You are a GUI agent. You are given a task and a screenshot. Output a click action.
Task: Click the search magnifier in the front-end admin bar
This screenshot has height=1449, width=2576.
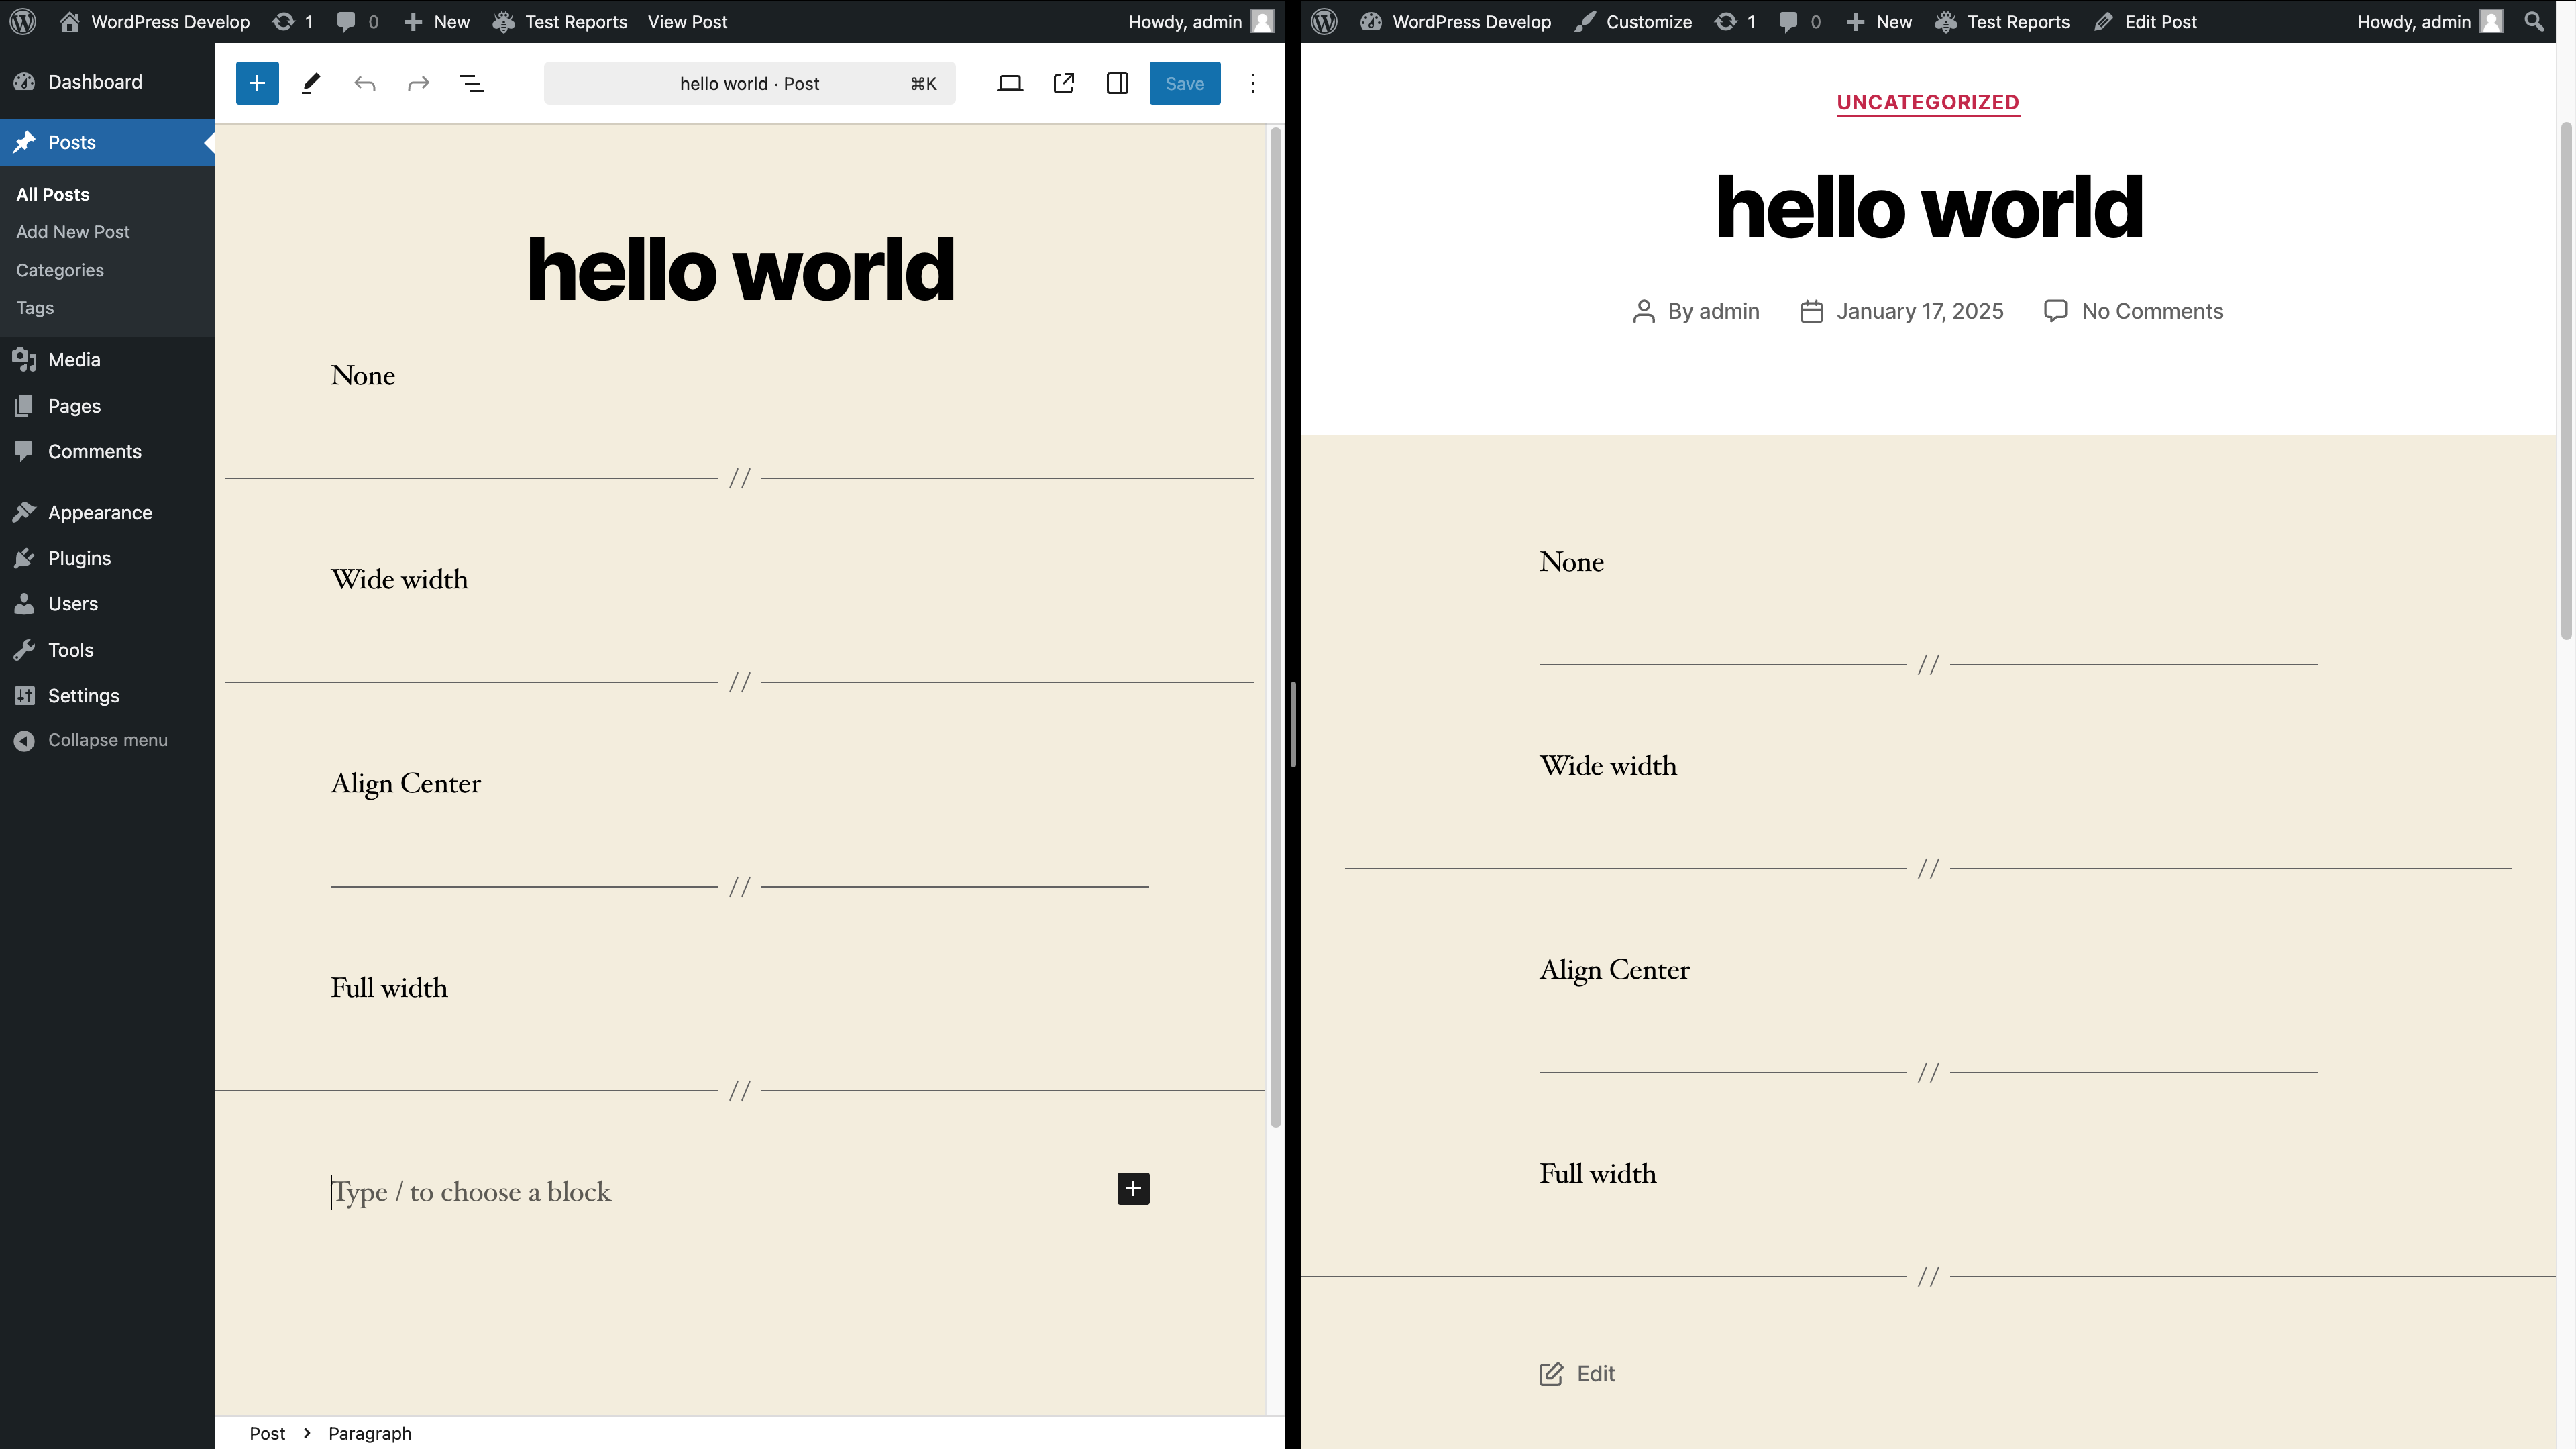pyautogui.click(x=2533, y=21)
